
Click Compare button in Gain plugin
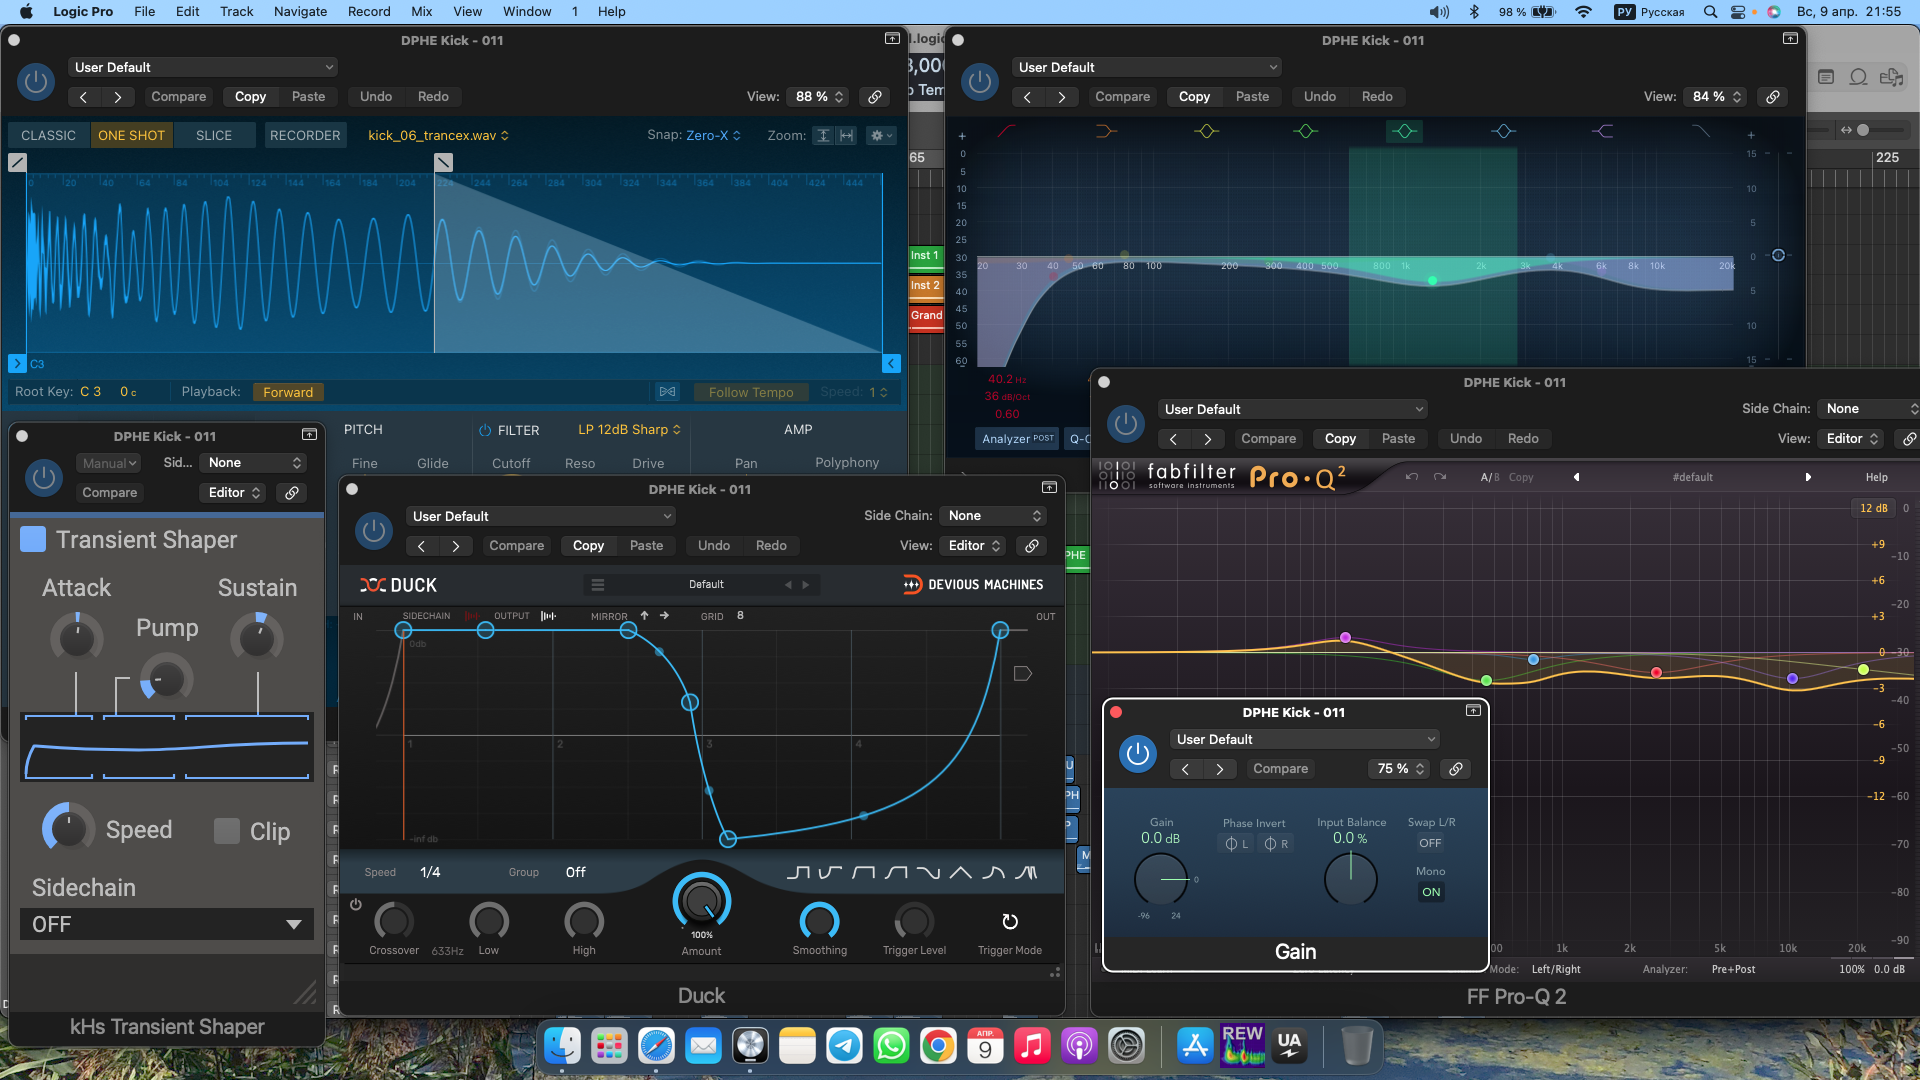[x=1280, y=769]
